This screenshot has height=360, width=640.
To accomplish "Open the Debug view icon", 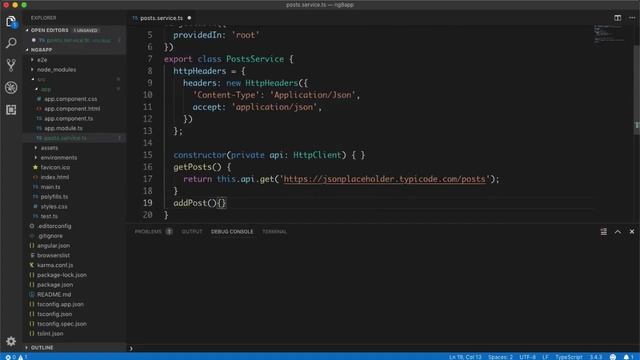I will click(x=11, y=87).
